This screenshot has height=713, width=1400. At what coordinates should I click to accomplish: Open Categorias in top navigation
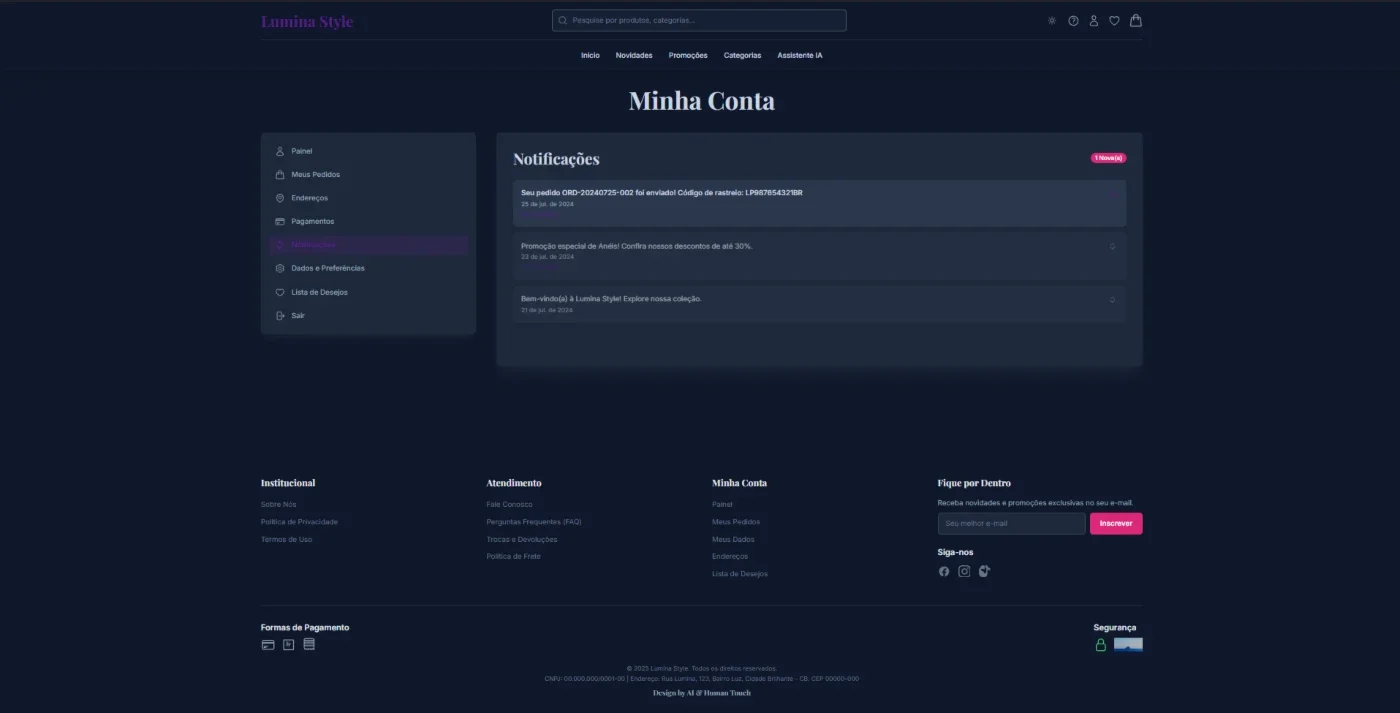click(x=742, y=55)
